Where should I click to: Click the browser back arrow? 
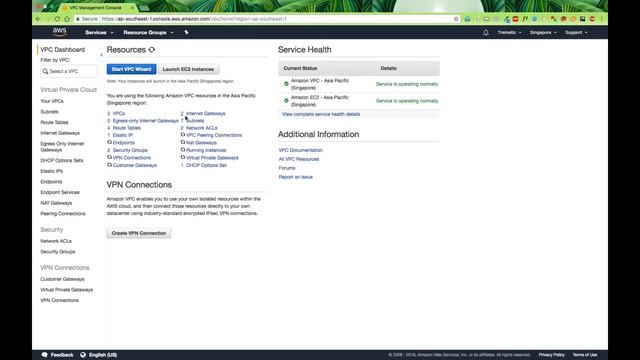[38, 19]
